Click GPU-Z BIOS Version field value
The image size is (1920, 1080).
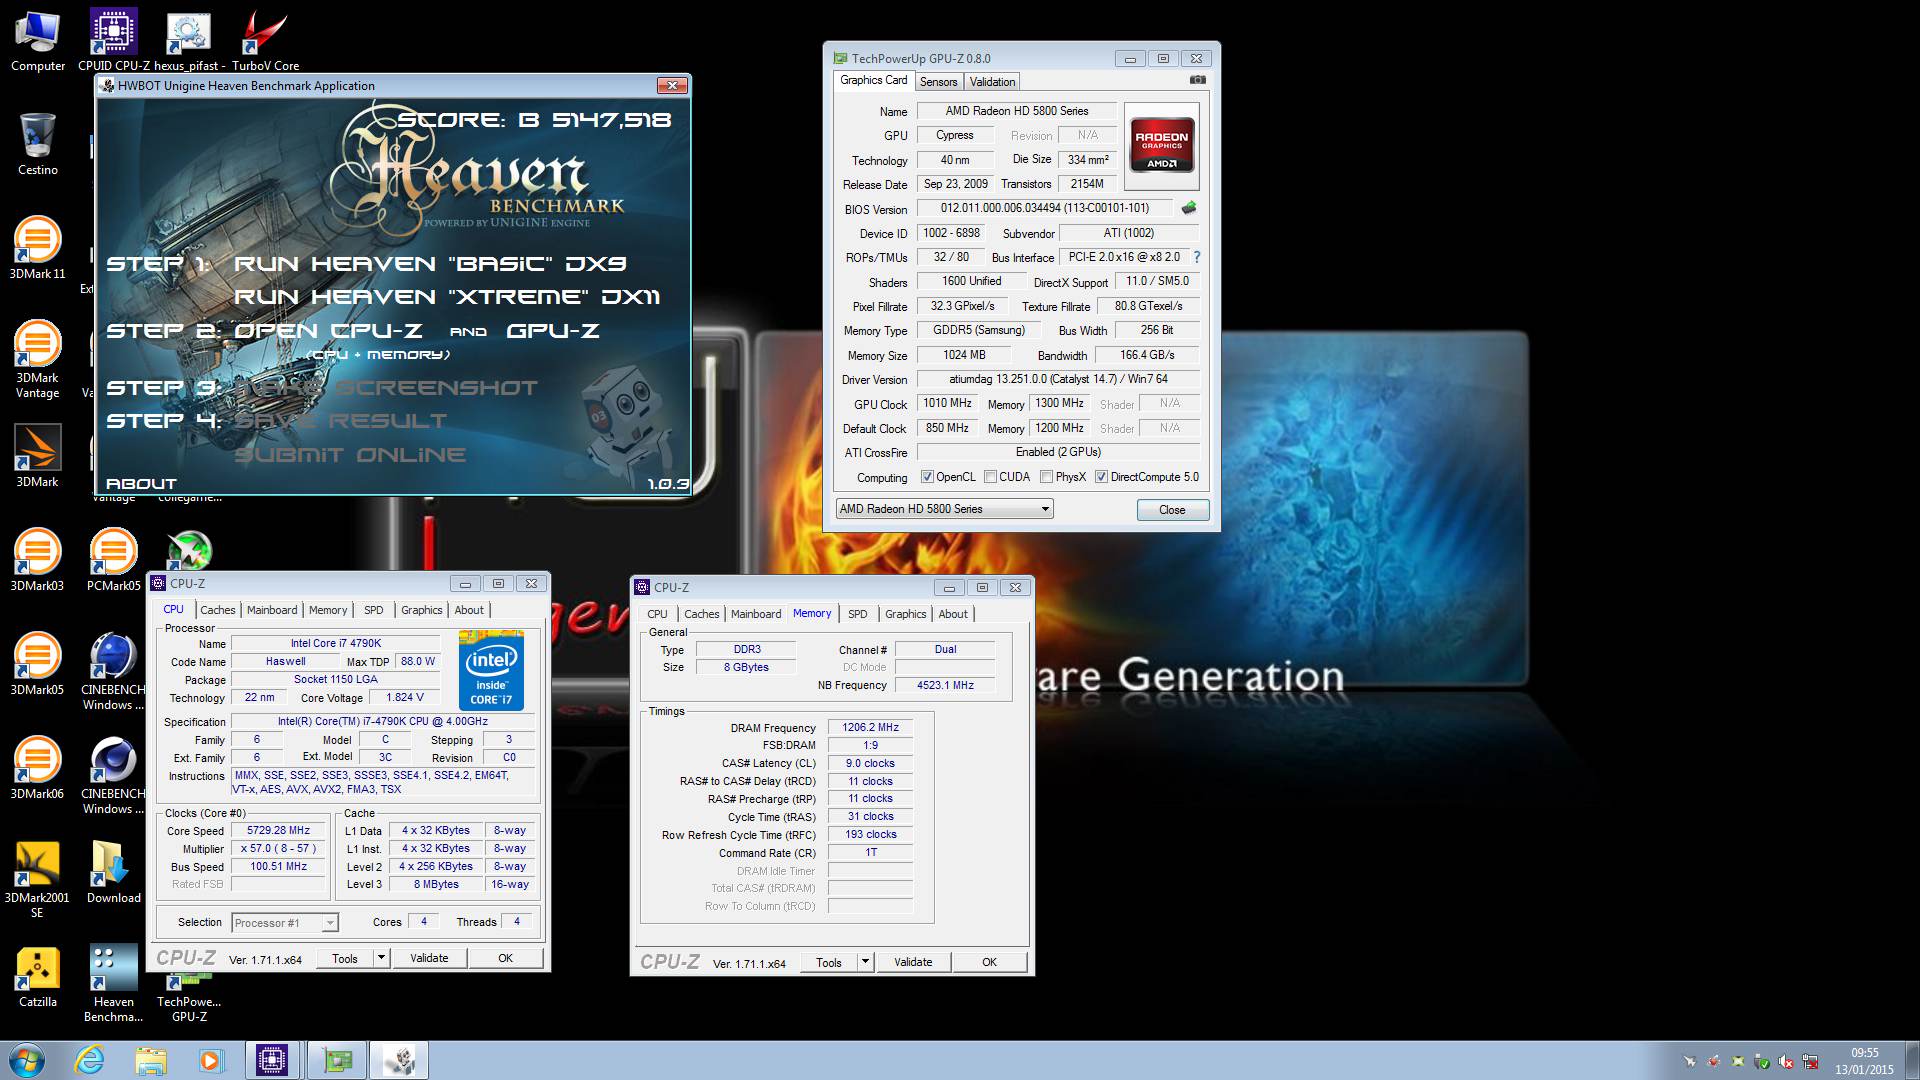[1044, 208]
